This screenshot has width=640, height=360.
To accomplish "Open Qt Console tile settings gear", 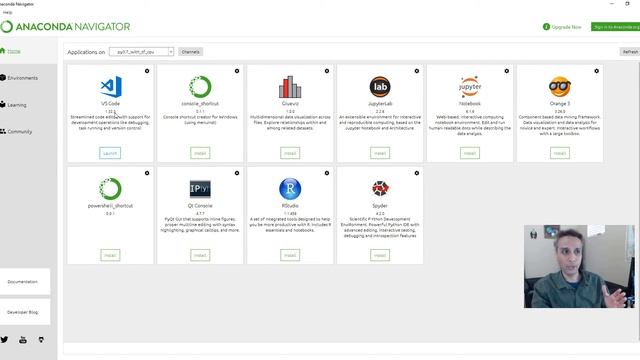I will click(237, 173).
